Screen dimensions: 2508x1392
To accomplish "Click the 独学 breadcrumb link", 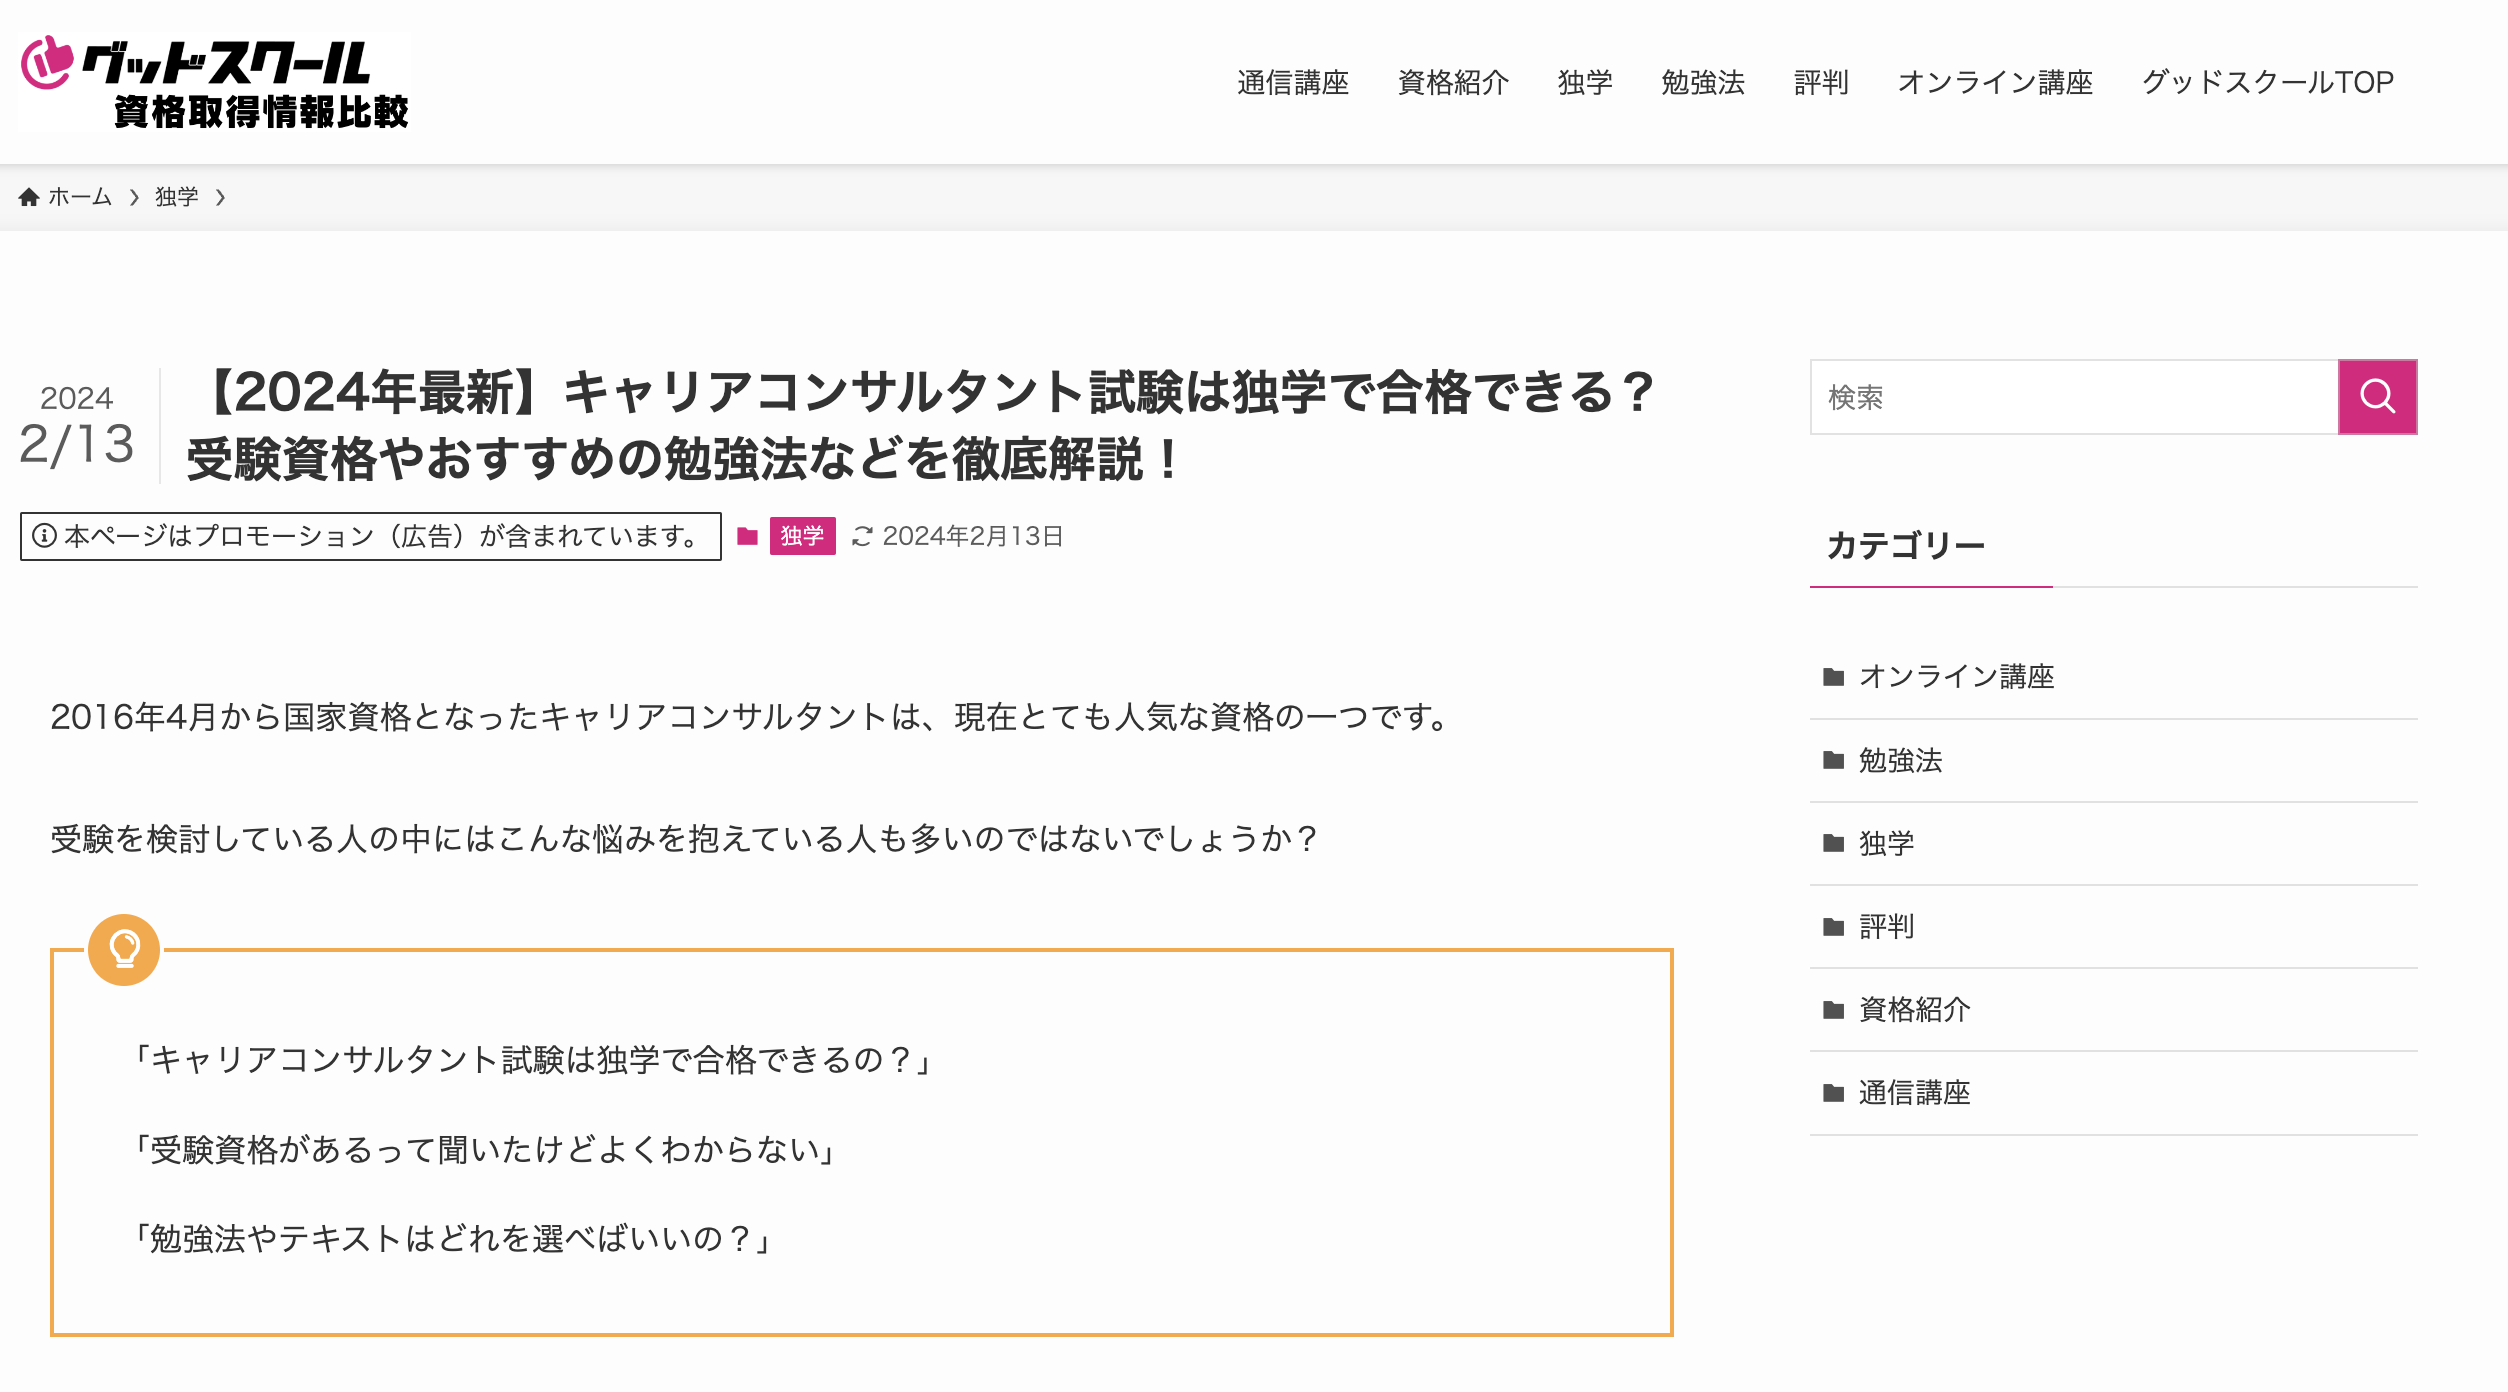I will [176, 197].
